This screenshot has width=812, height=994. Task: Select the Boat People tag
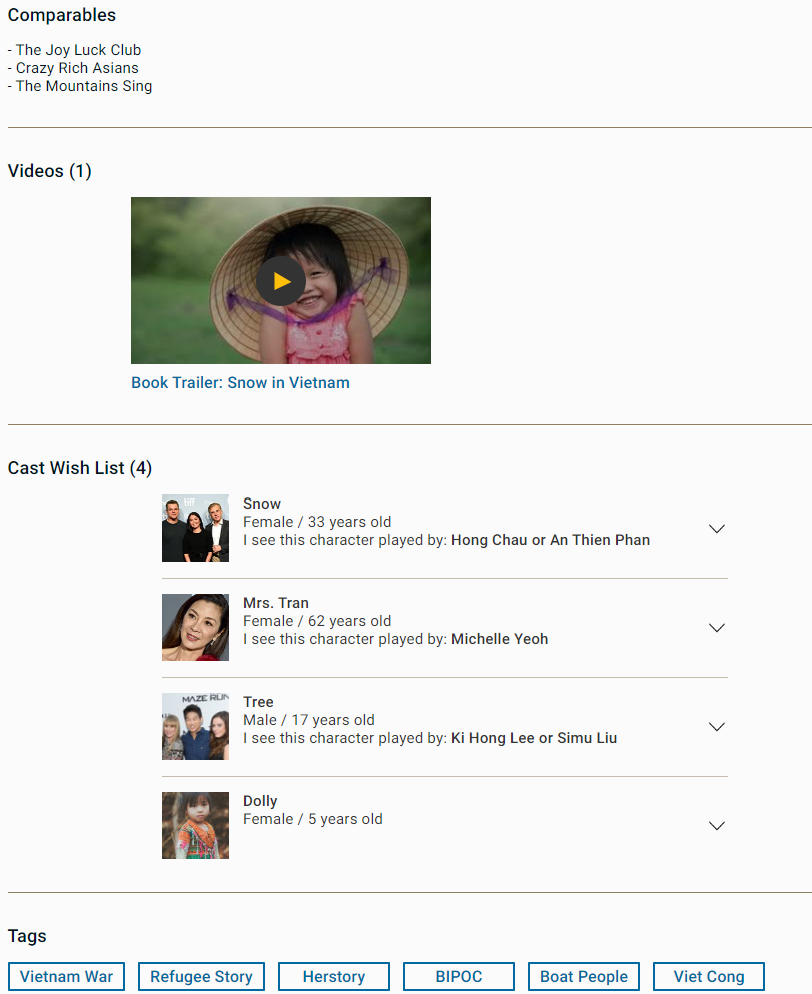point(584,976)
